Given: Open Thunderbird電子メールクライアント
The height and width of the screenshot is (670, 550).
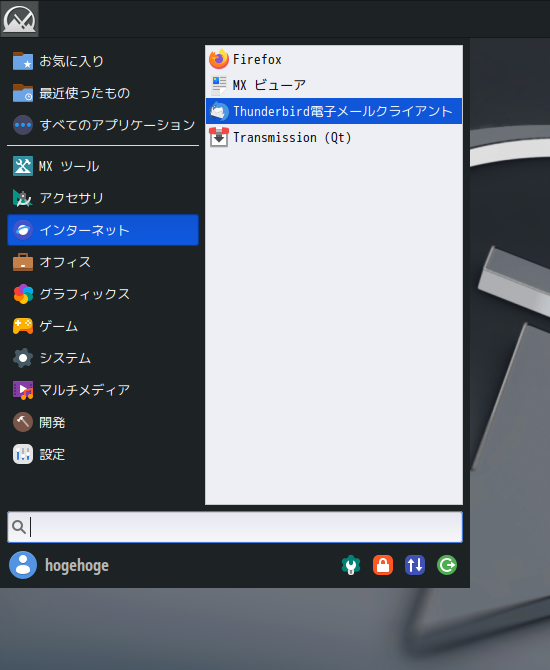Looking at the screenshot, I should click(334, 111).
